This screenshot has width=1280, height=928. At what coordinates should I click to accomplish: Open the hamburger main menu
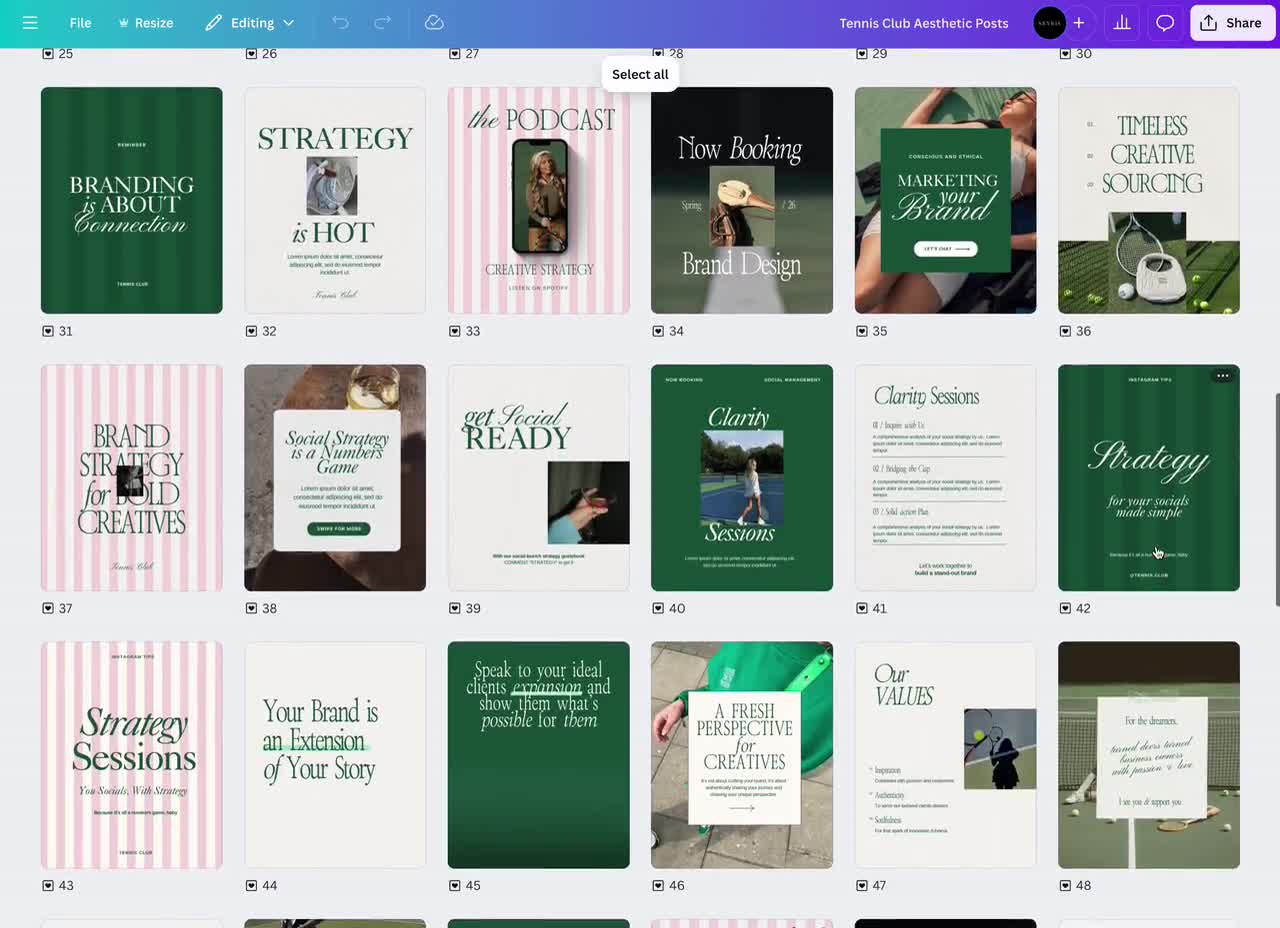(x=29, y=22)
